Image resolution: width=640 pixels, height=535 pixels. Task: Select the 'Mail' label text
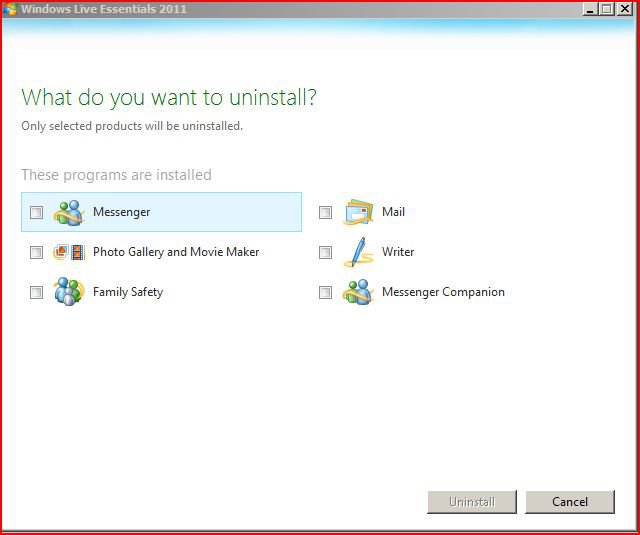point(393,212)
